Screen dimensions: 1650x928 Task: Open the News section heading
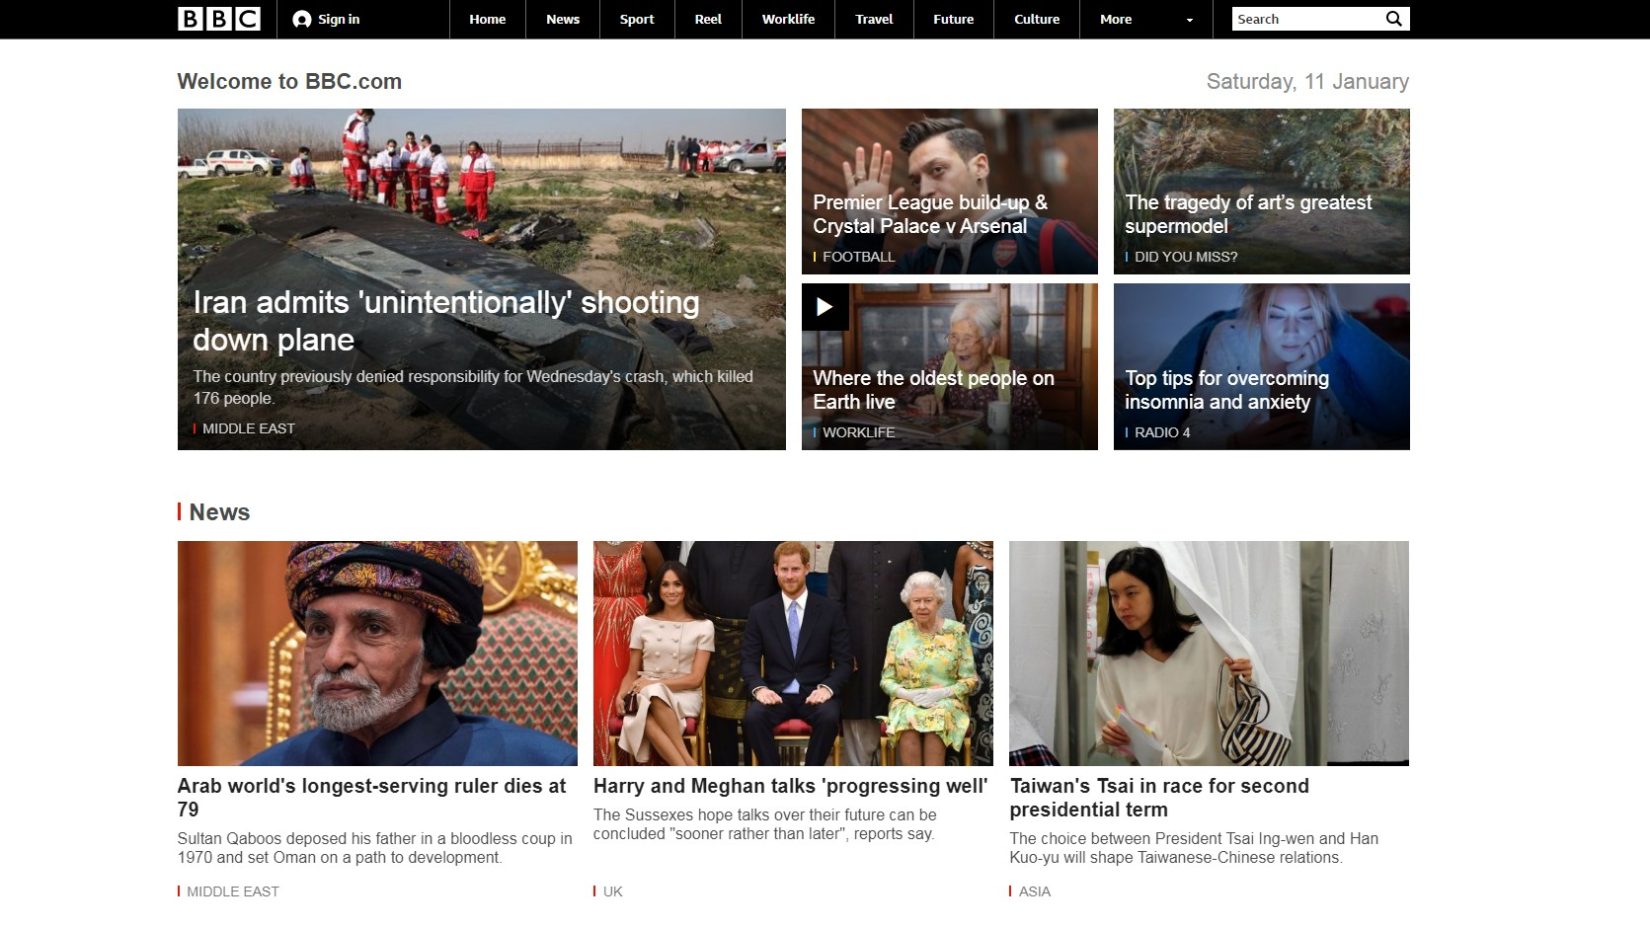219,512
